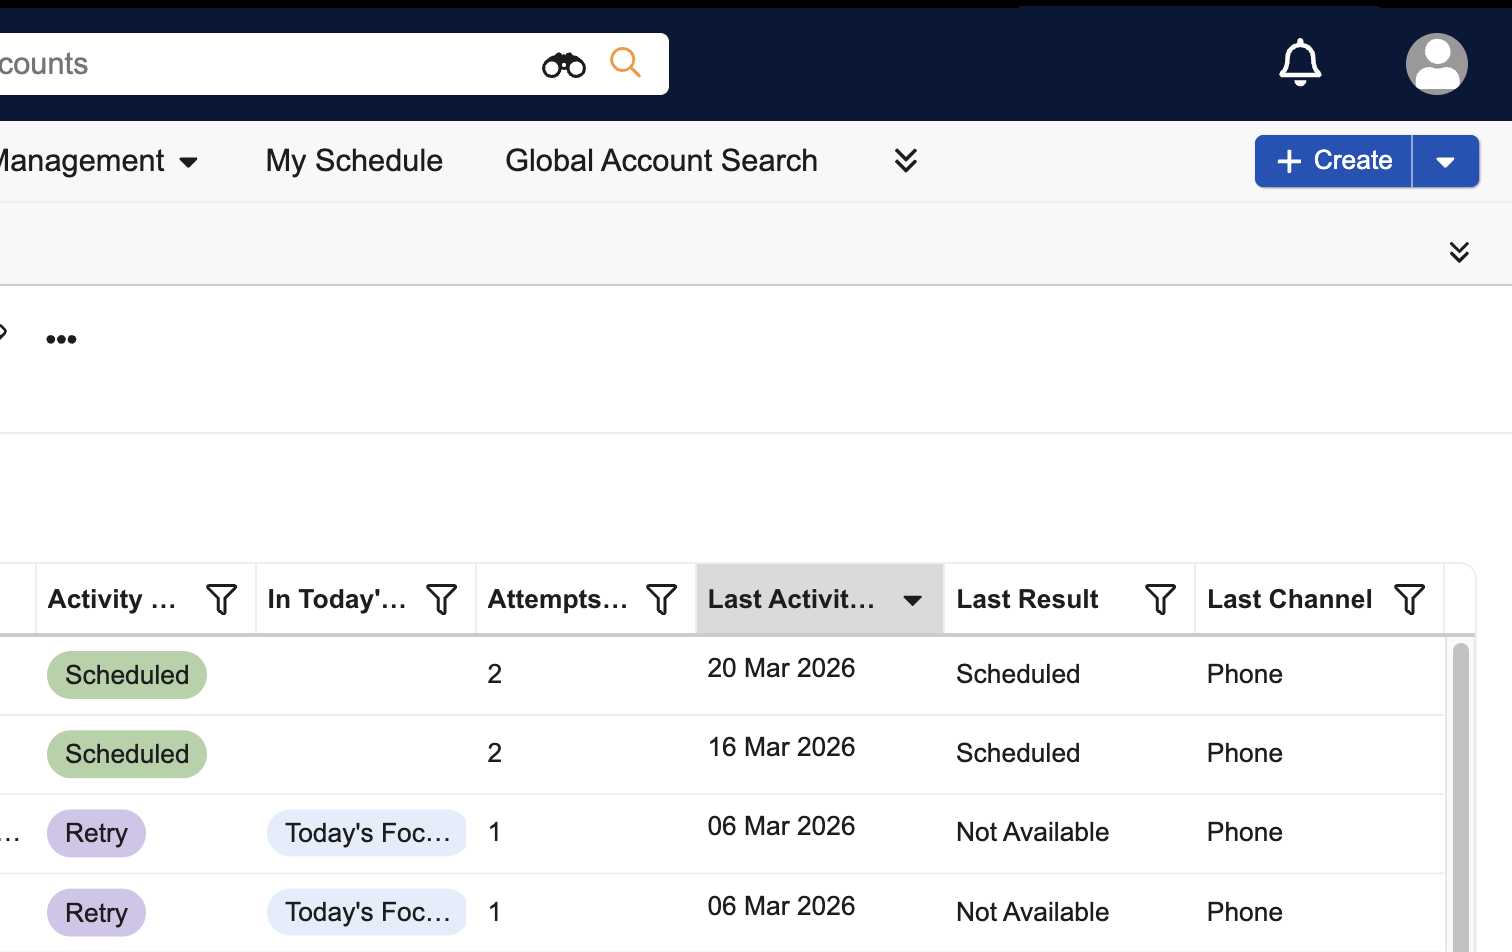Open Global Account Search tab
The width and height of the screenshot is (1512, 952).
pos(661,161)
